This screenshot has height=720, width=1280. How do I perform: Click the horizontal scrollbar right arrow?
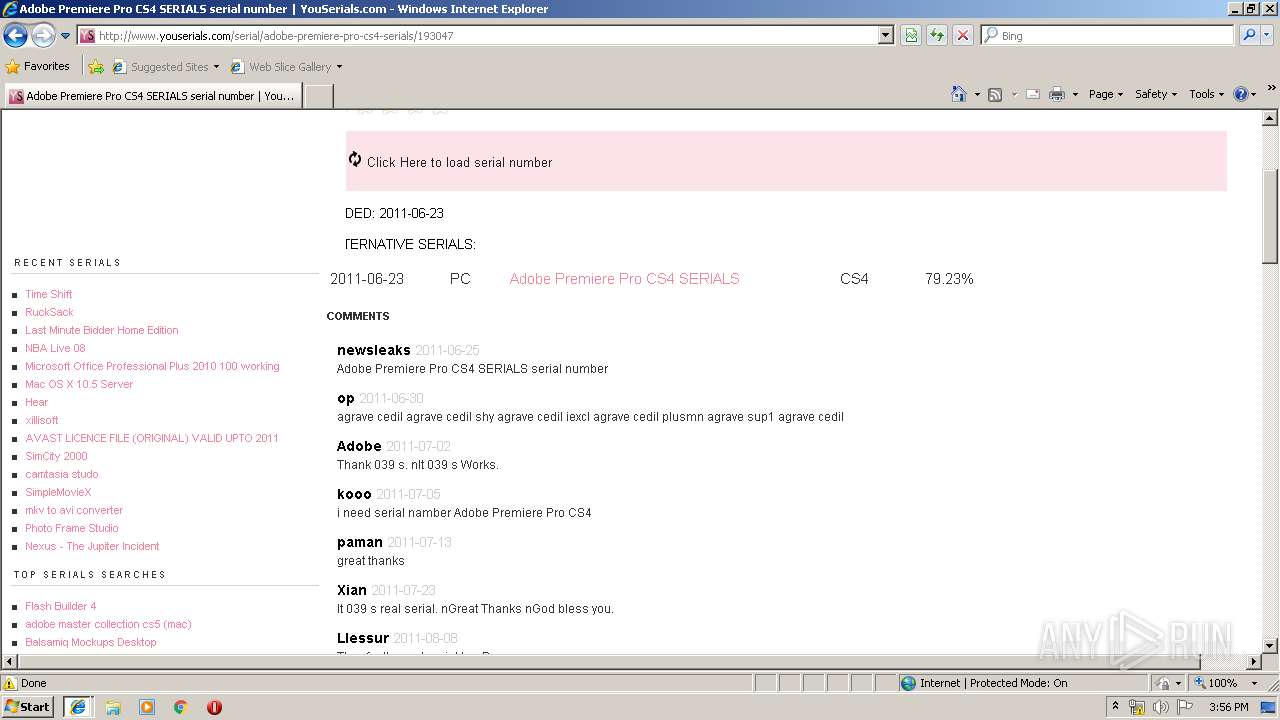tap(1254, 661)
